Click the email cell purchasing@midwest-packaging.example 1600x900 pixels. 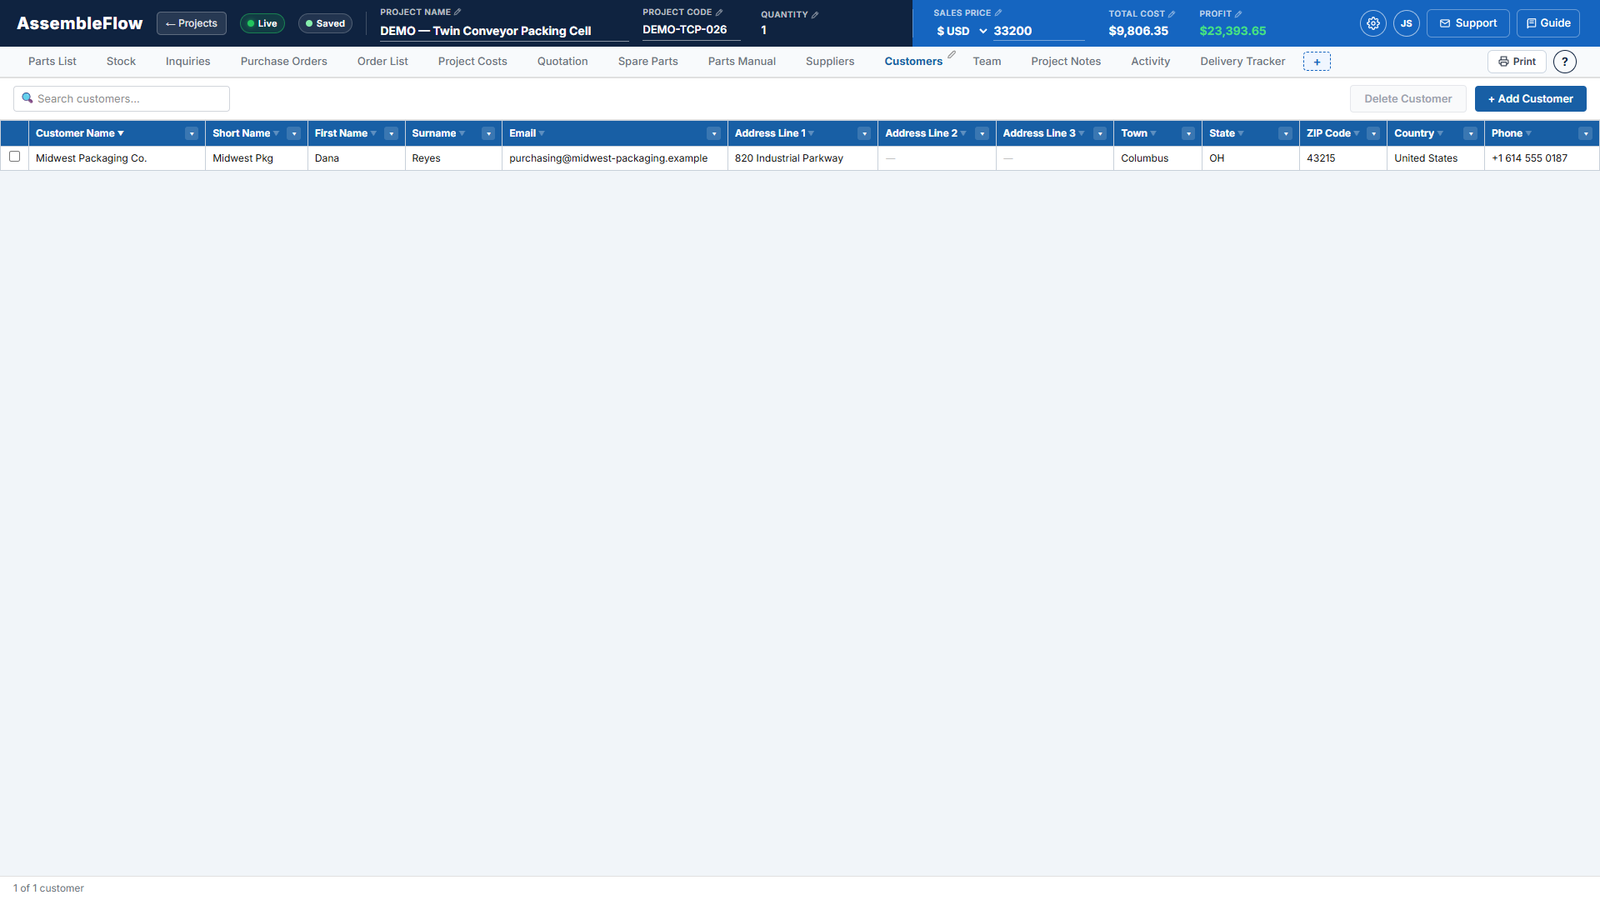614,158
